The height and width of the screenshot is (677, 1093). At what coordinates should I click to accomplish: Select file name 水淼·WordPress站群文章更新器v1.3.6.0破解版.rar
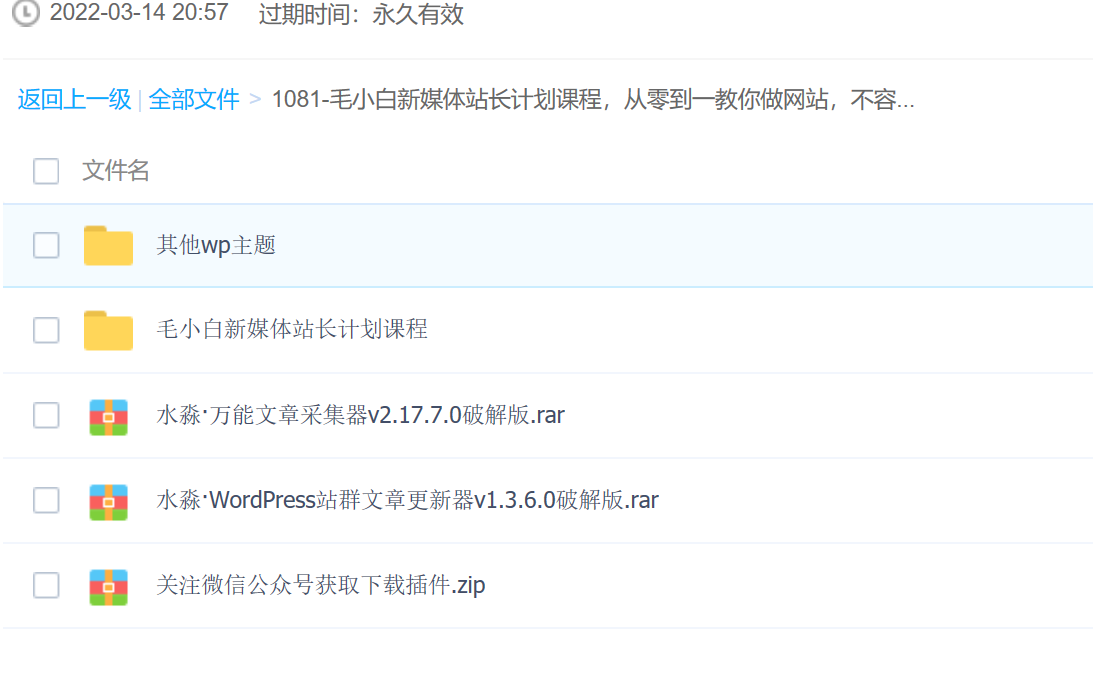[408, 500]
